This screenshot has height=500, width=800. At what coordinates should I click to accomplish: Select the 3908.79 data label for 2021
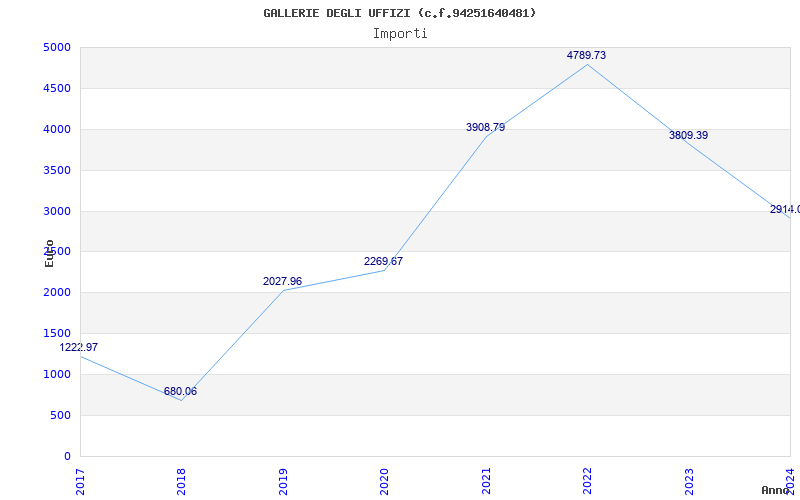pyautogui.click(x=485, y=127)
